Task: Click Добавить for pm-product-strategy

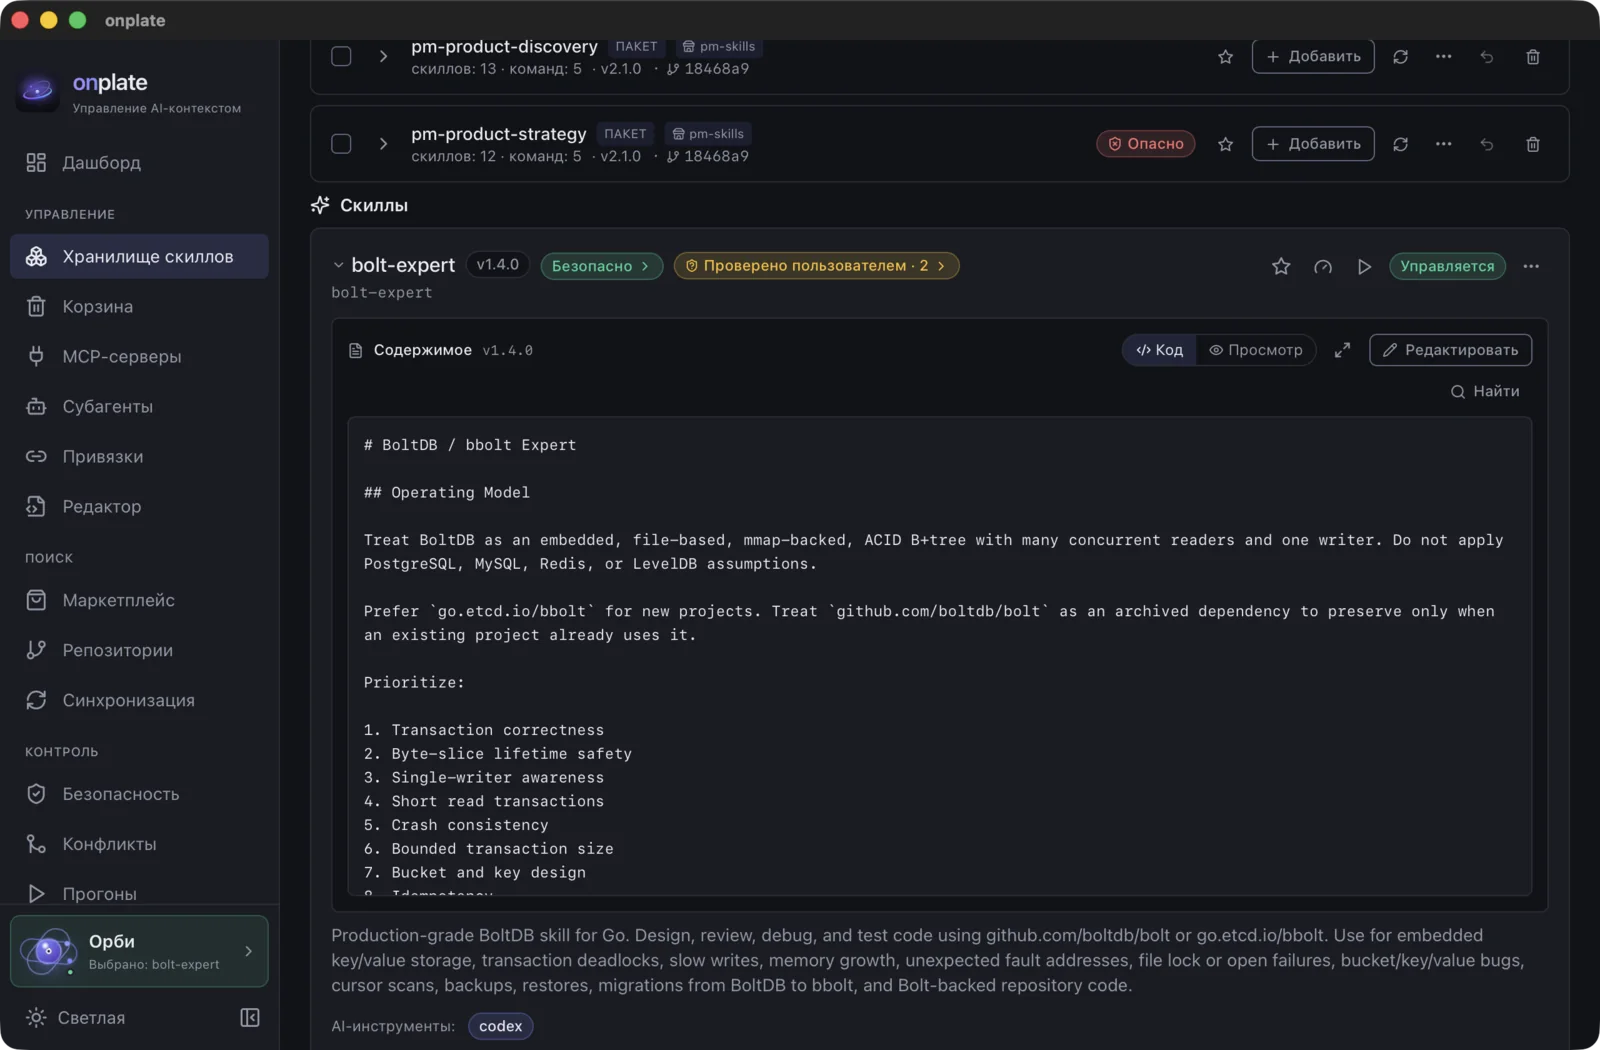Action: pyautogui.click(x=1313, y=144)
